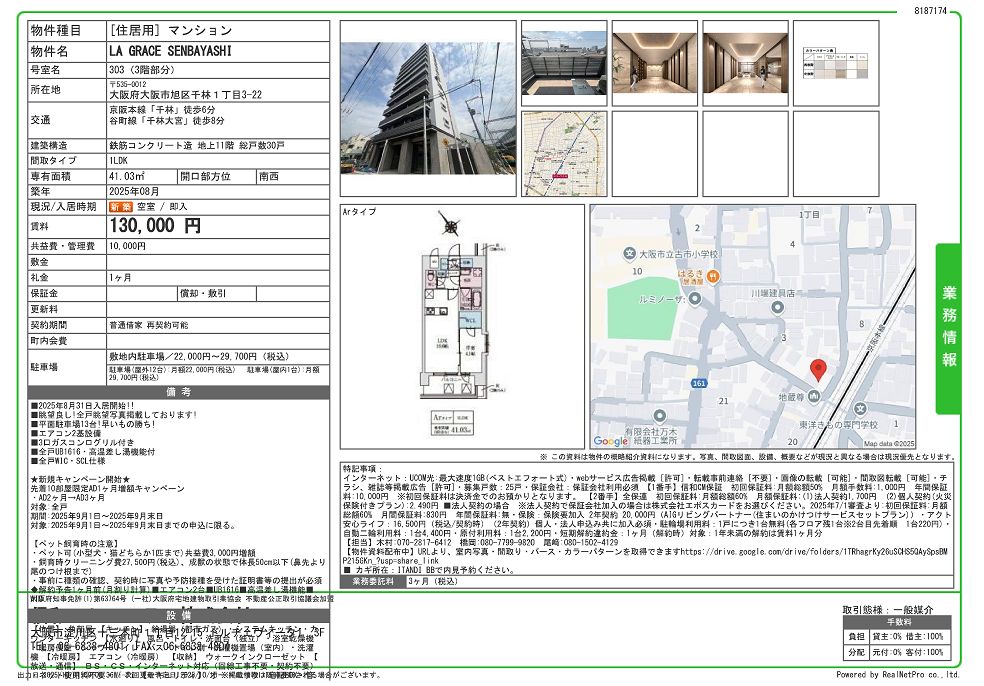Click the red location pin on the map
The width and height of the screenshot is (984, 686).
pyautogui.click(x=818, y=369)
